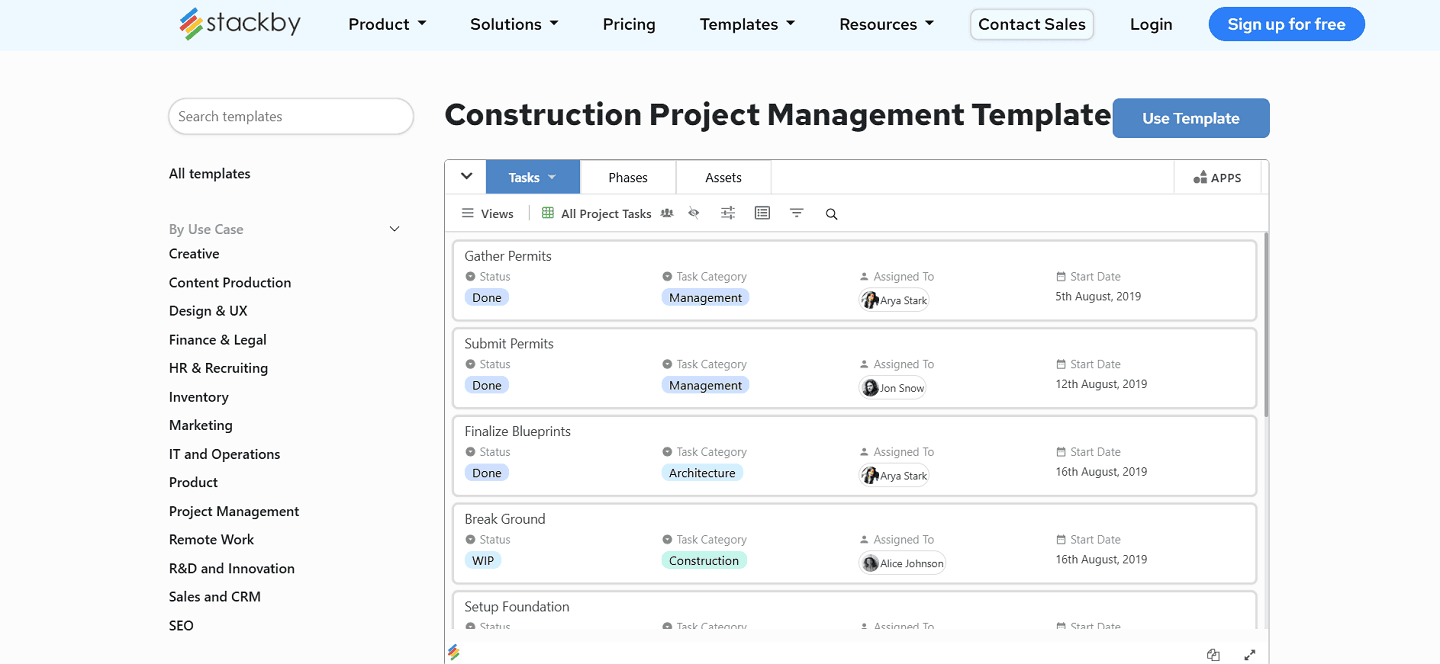
Task: Open the Resources dropdown menu
Action: [886, 23]
